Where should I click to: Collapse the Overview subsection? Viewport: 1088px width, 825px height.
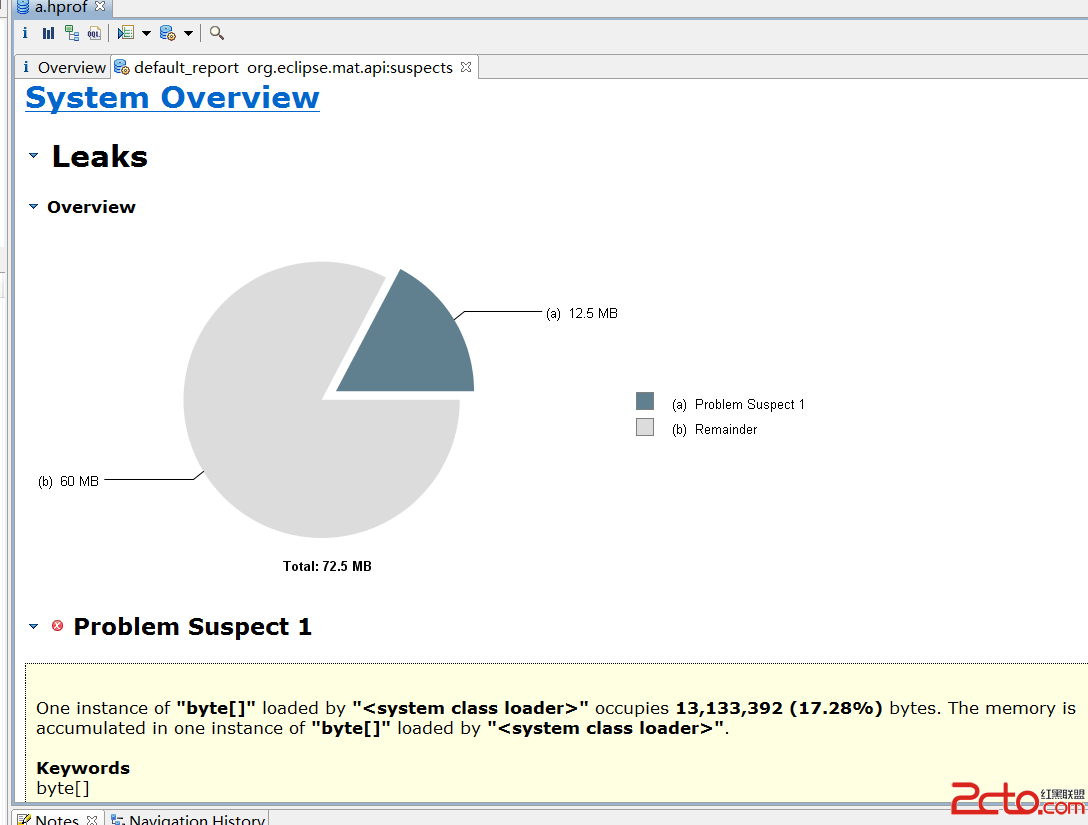tap(33, 207)
